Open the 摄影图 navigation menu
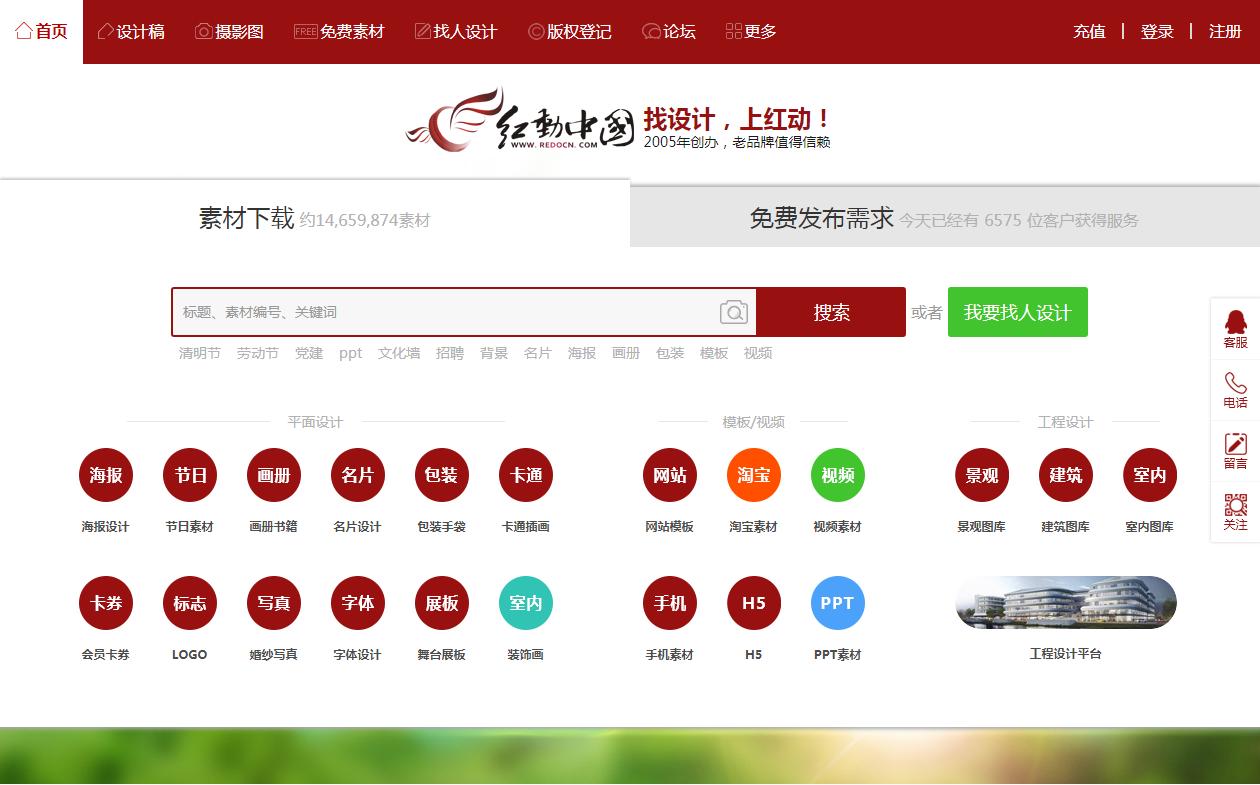The image size is (1260, 785). 229,31
